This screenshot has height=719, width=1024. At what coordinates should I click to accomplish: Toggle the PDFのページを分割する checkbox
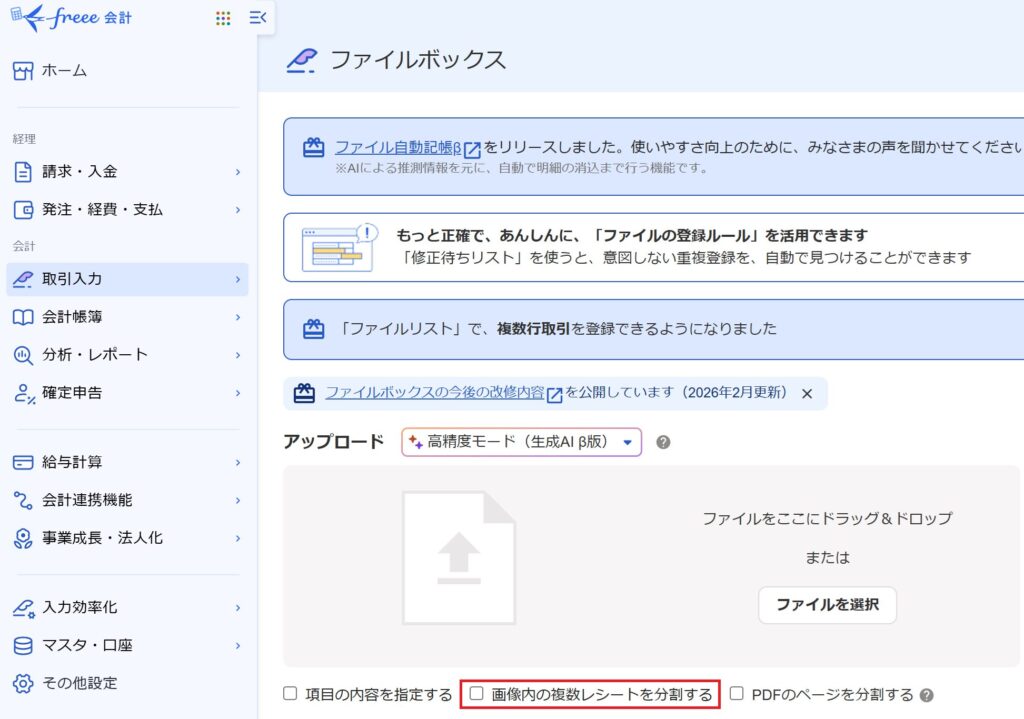[x=737, y=693]
